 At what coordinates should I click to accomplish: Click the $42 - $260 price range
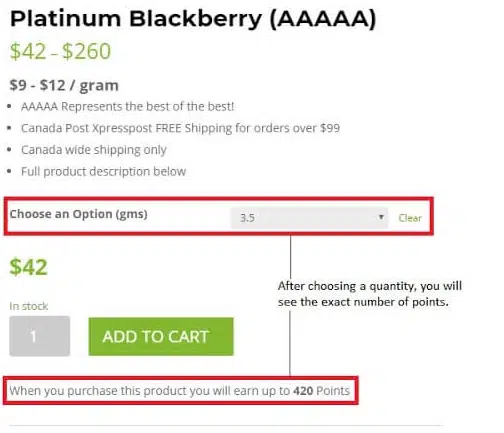tap(60, 51)
